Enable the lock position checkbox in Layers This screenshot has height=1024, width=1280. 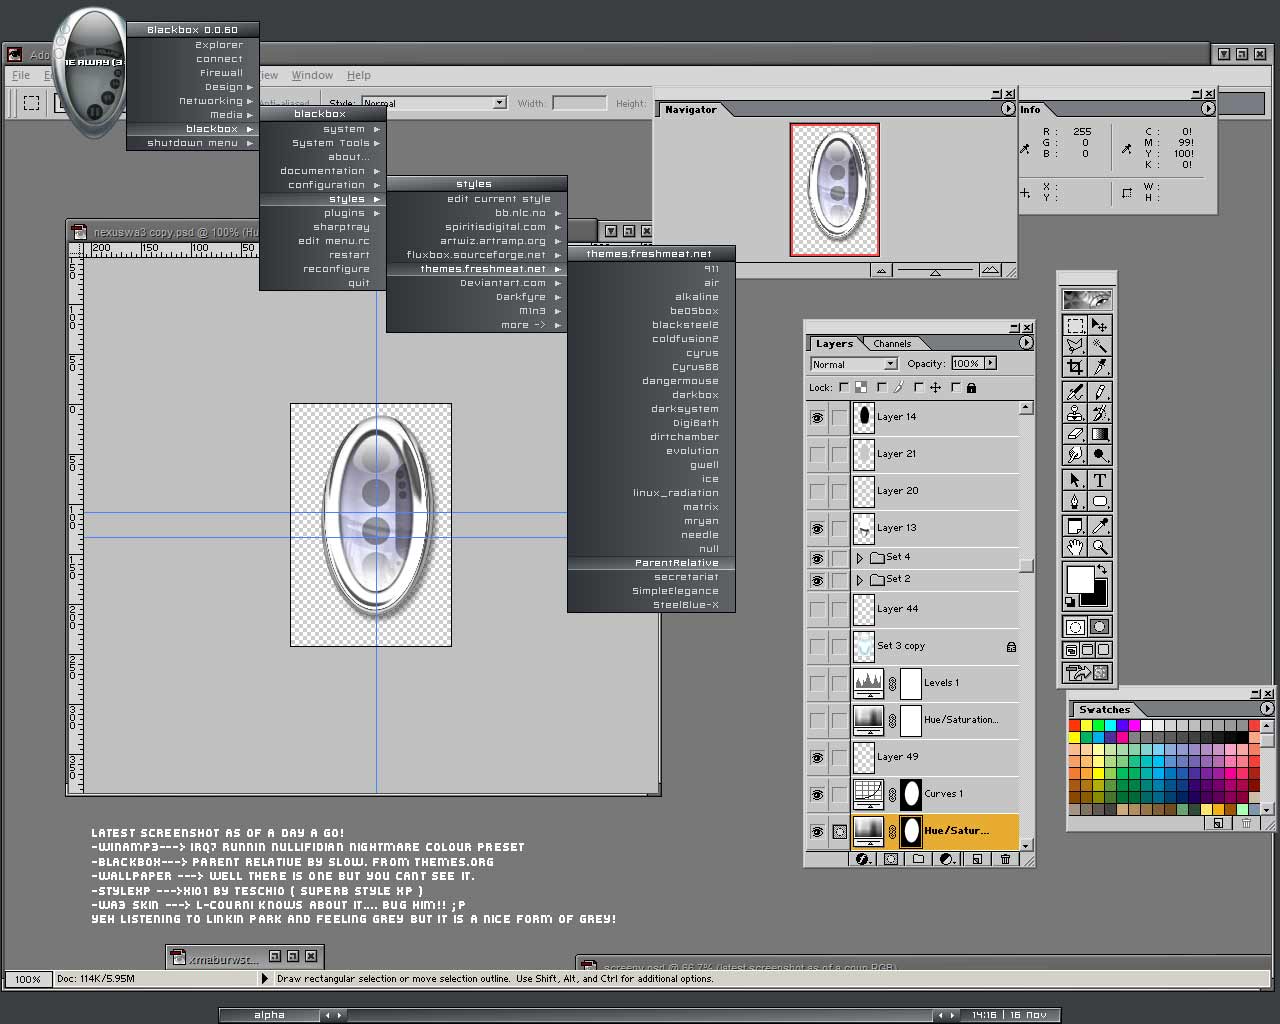(919, 387)
